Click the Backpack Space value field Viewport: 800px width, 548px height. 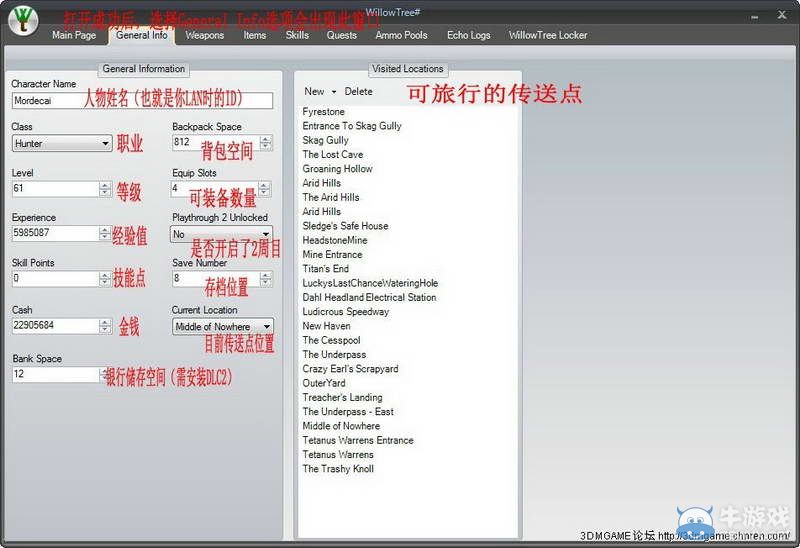(216, 142)
